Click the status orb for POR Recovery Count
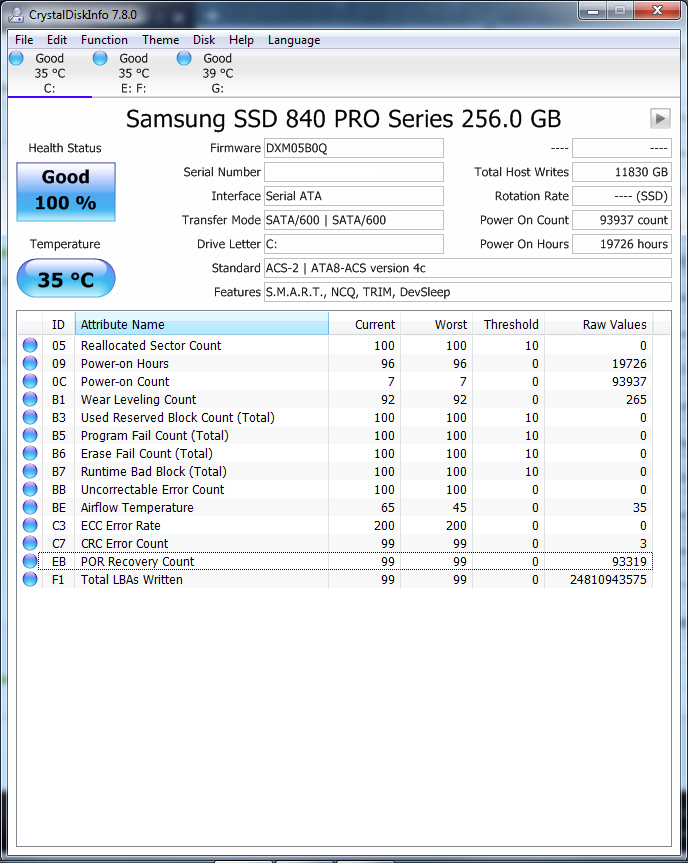This screenshot has height=863, width=688. click(x=30, y=561)
